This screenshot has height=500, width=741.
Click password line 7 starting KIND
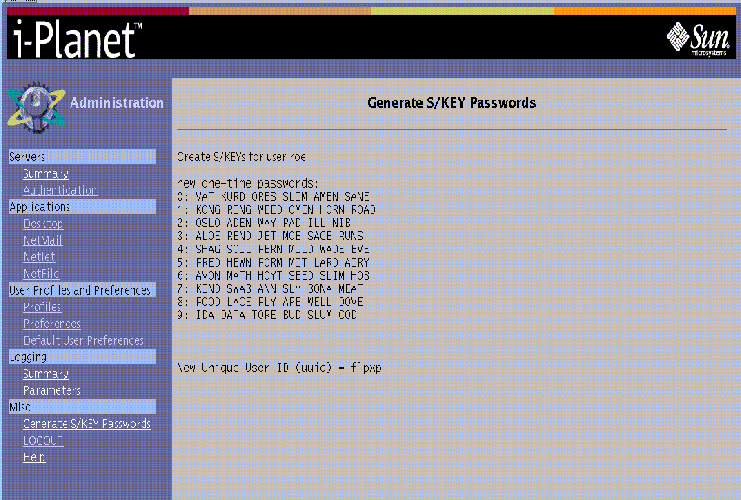[x=270, y=288]
